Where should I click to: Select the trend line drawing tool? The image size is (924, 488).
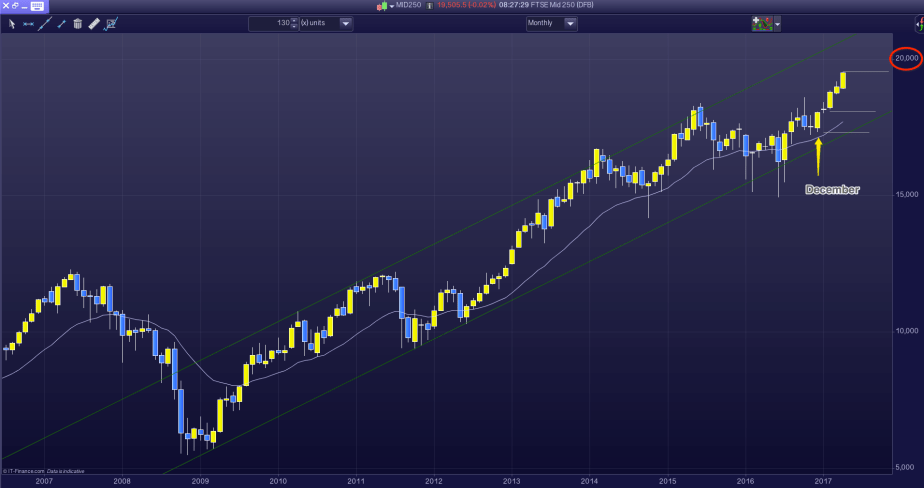click(44, 24)
